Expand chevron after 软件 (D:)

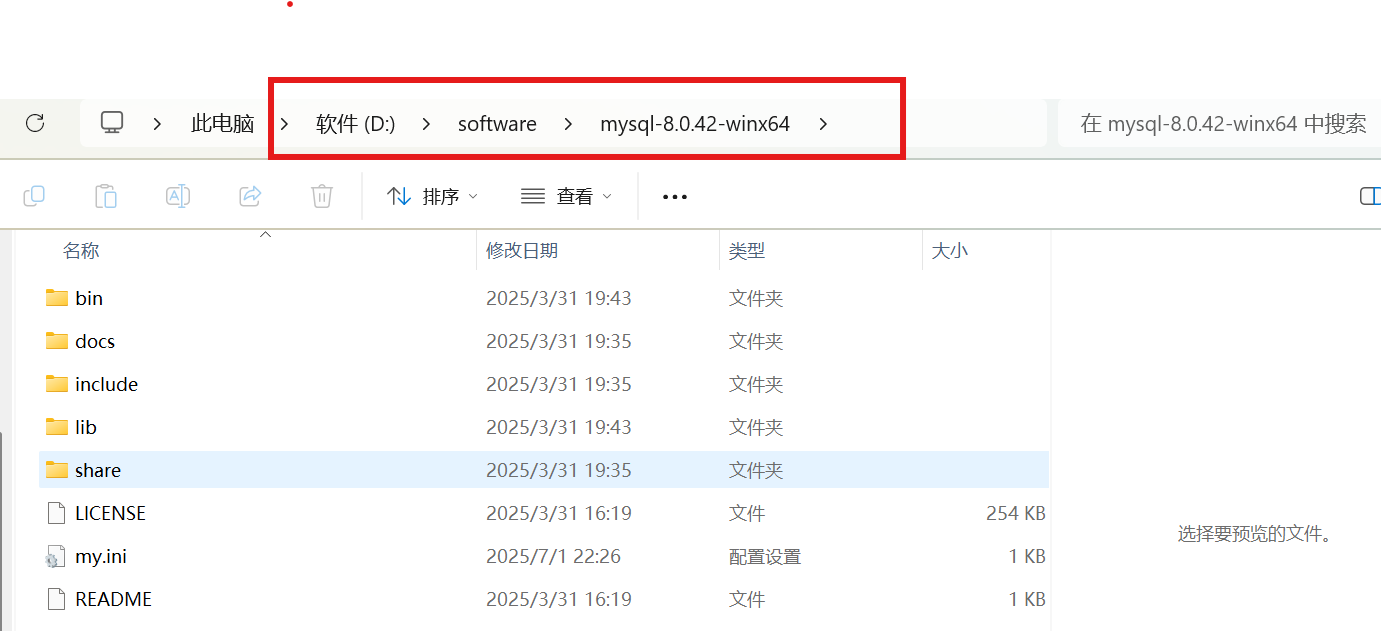point(426,124)
